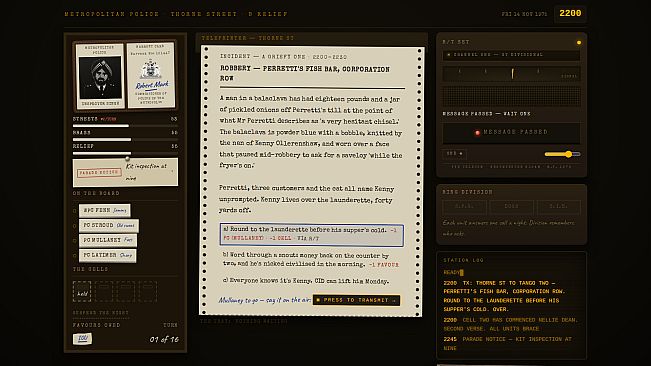Select the WPC FENN officer card

[105, 210]
